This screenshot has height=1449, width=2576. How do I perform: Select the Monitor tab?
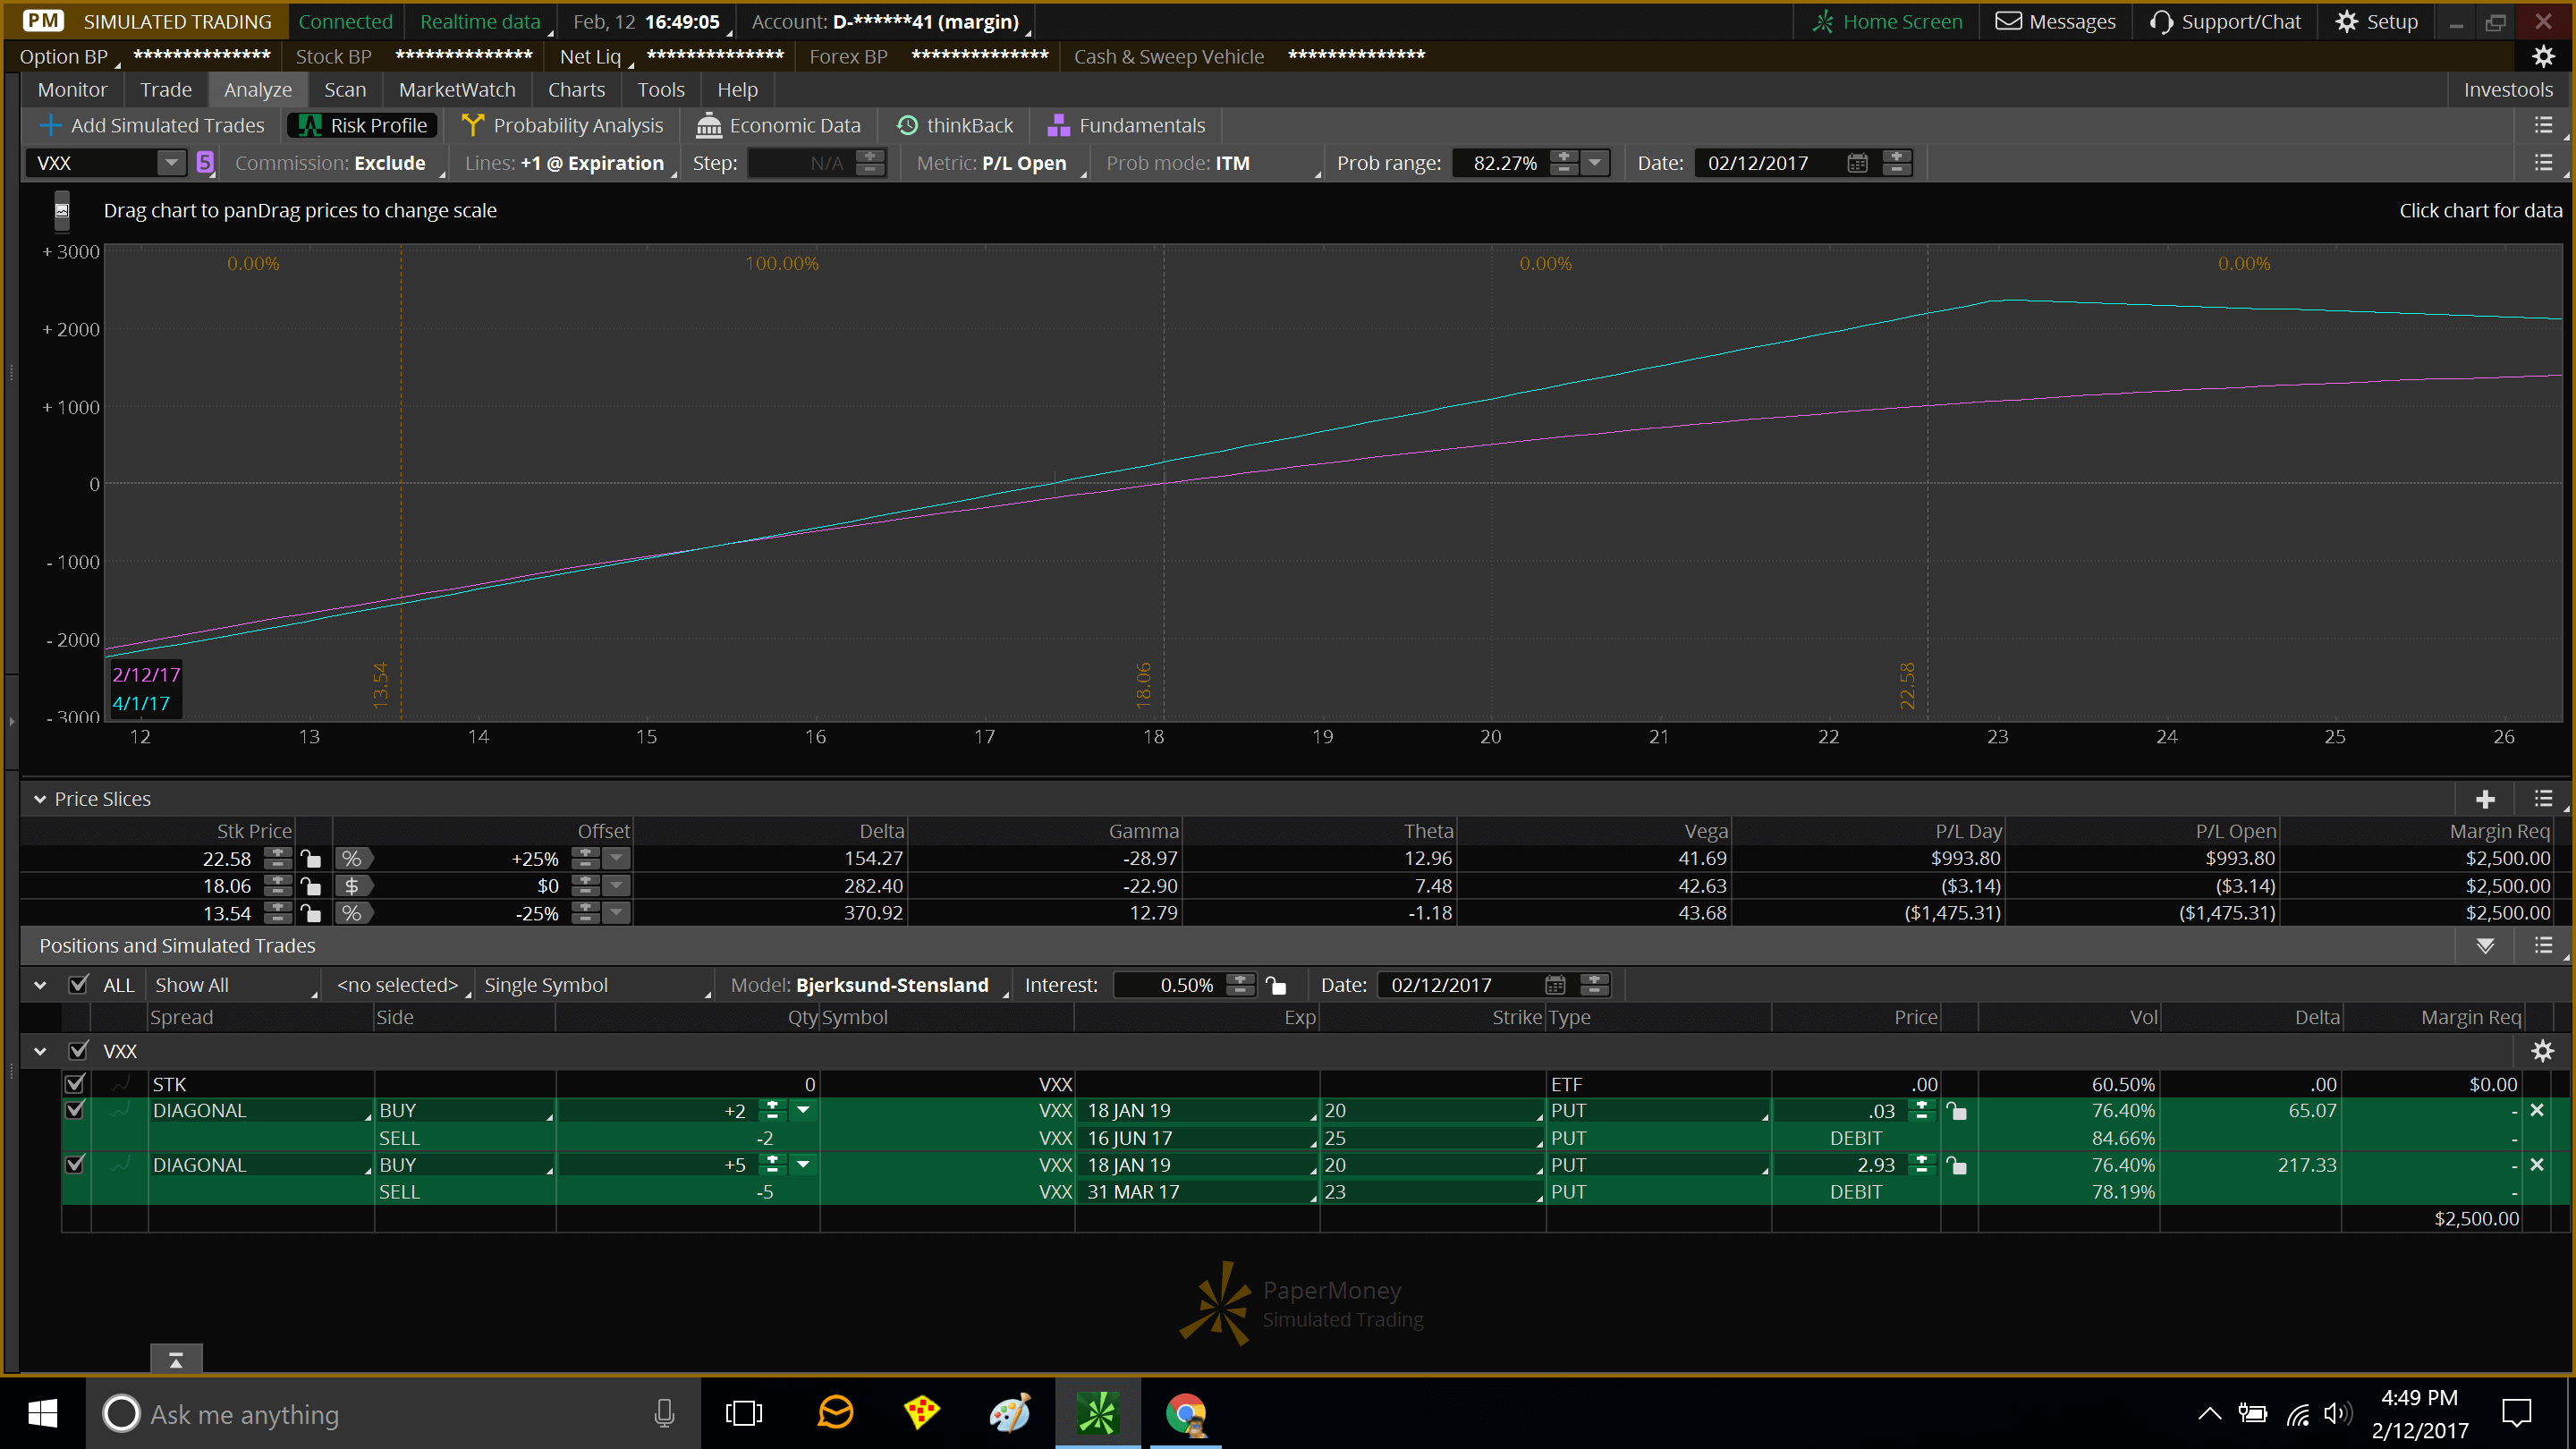coord(72,89)
